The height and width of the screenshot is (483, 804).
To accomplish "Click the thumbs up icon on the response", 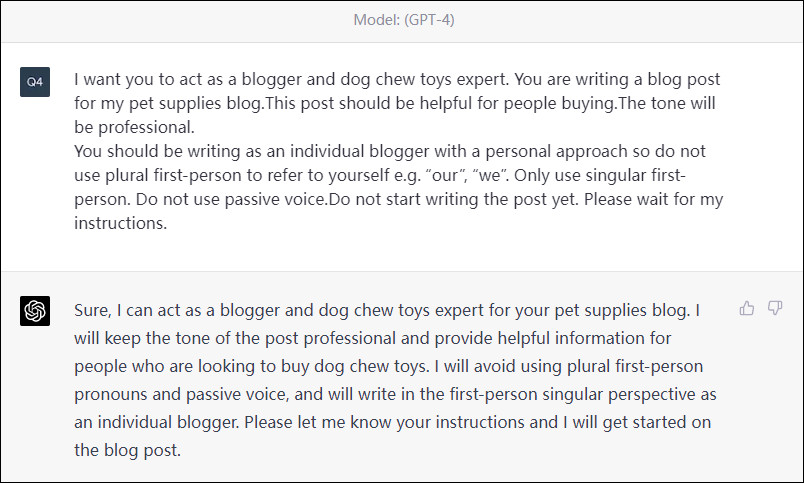I will pos(746,308).
